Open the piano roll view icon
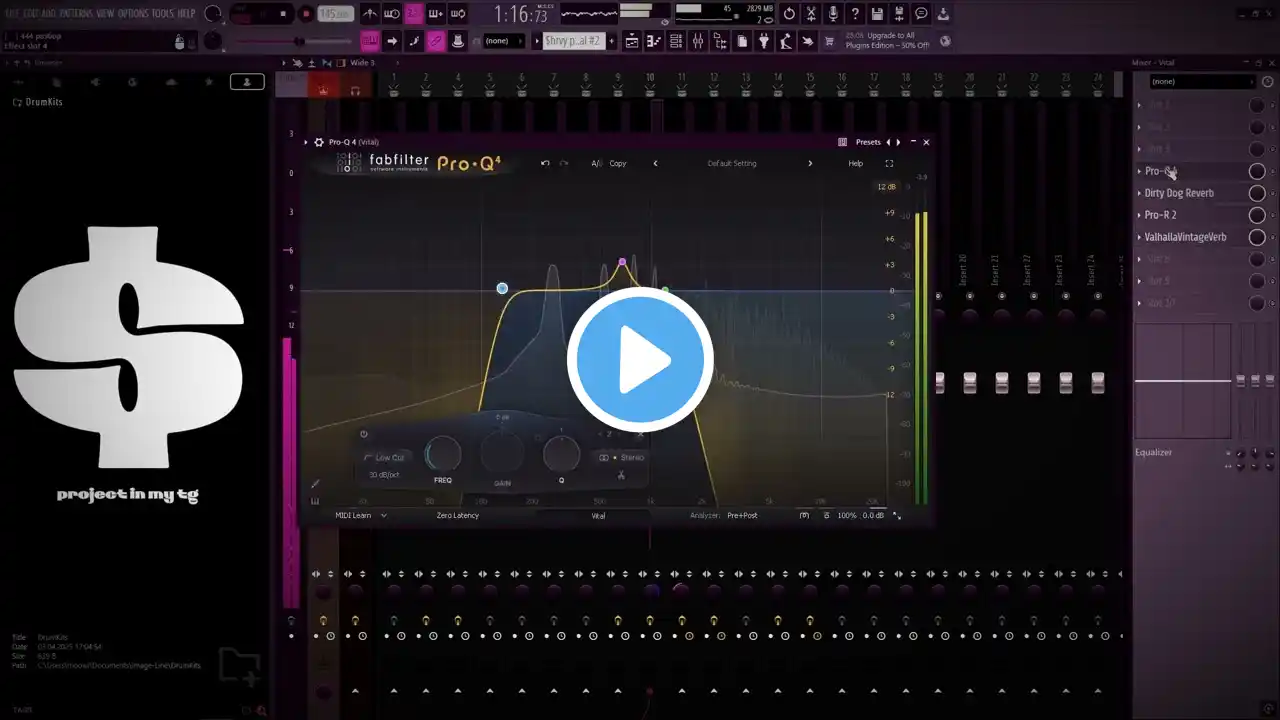The height and width of the screenshot is (720, 1280). coord(654,41)
